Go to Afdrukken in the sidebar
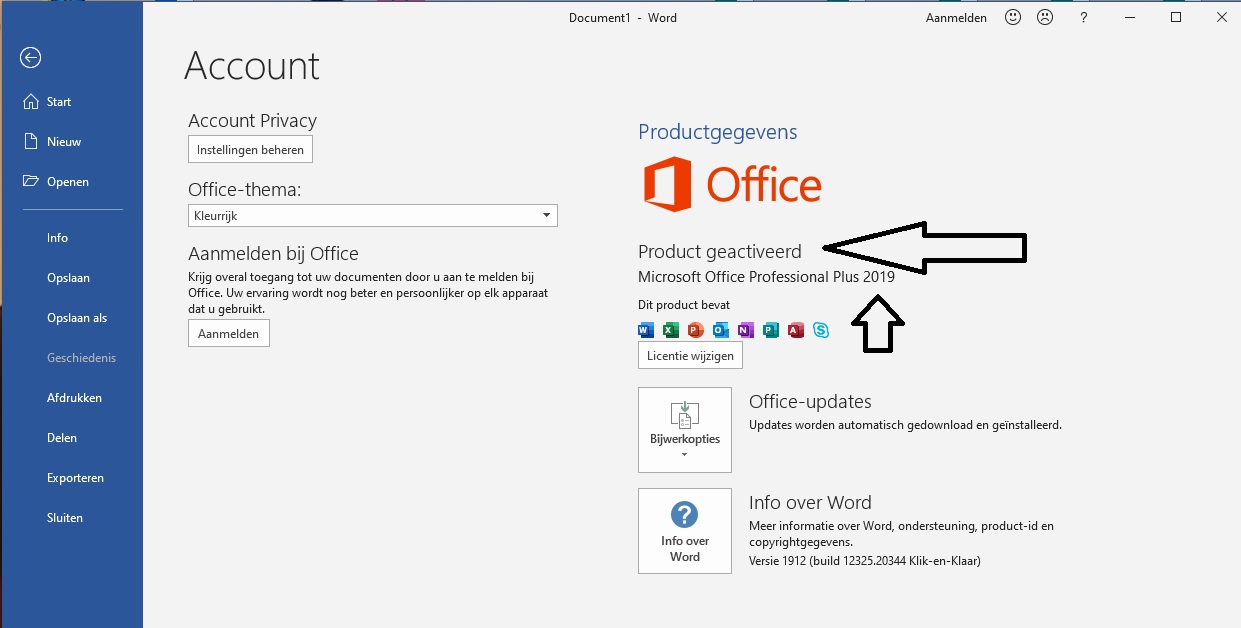Viewport: 1241px width, 628px height. coord(74,398)
